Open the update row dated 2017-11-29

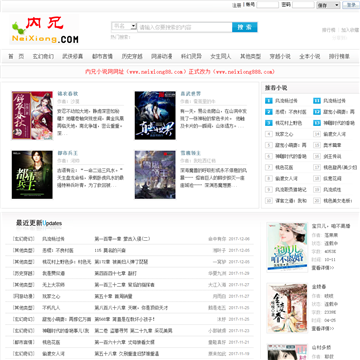coord(129,273)
